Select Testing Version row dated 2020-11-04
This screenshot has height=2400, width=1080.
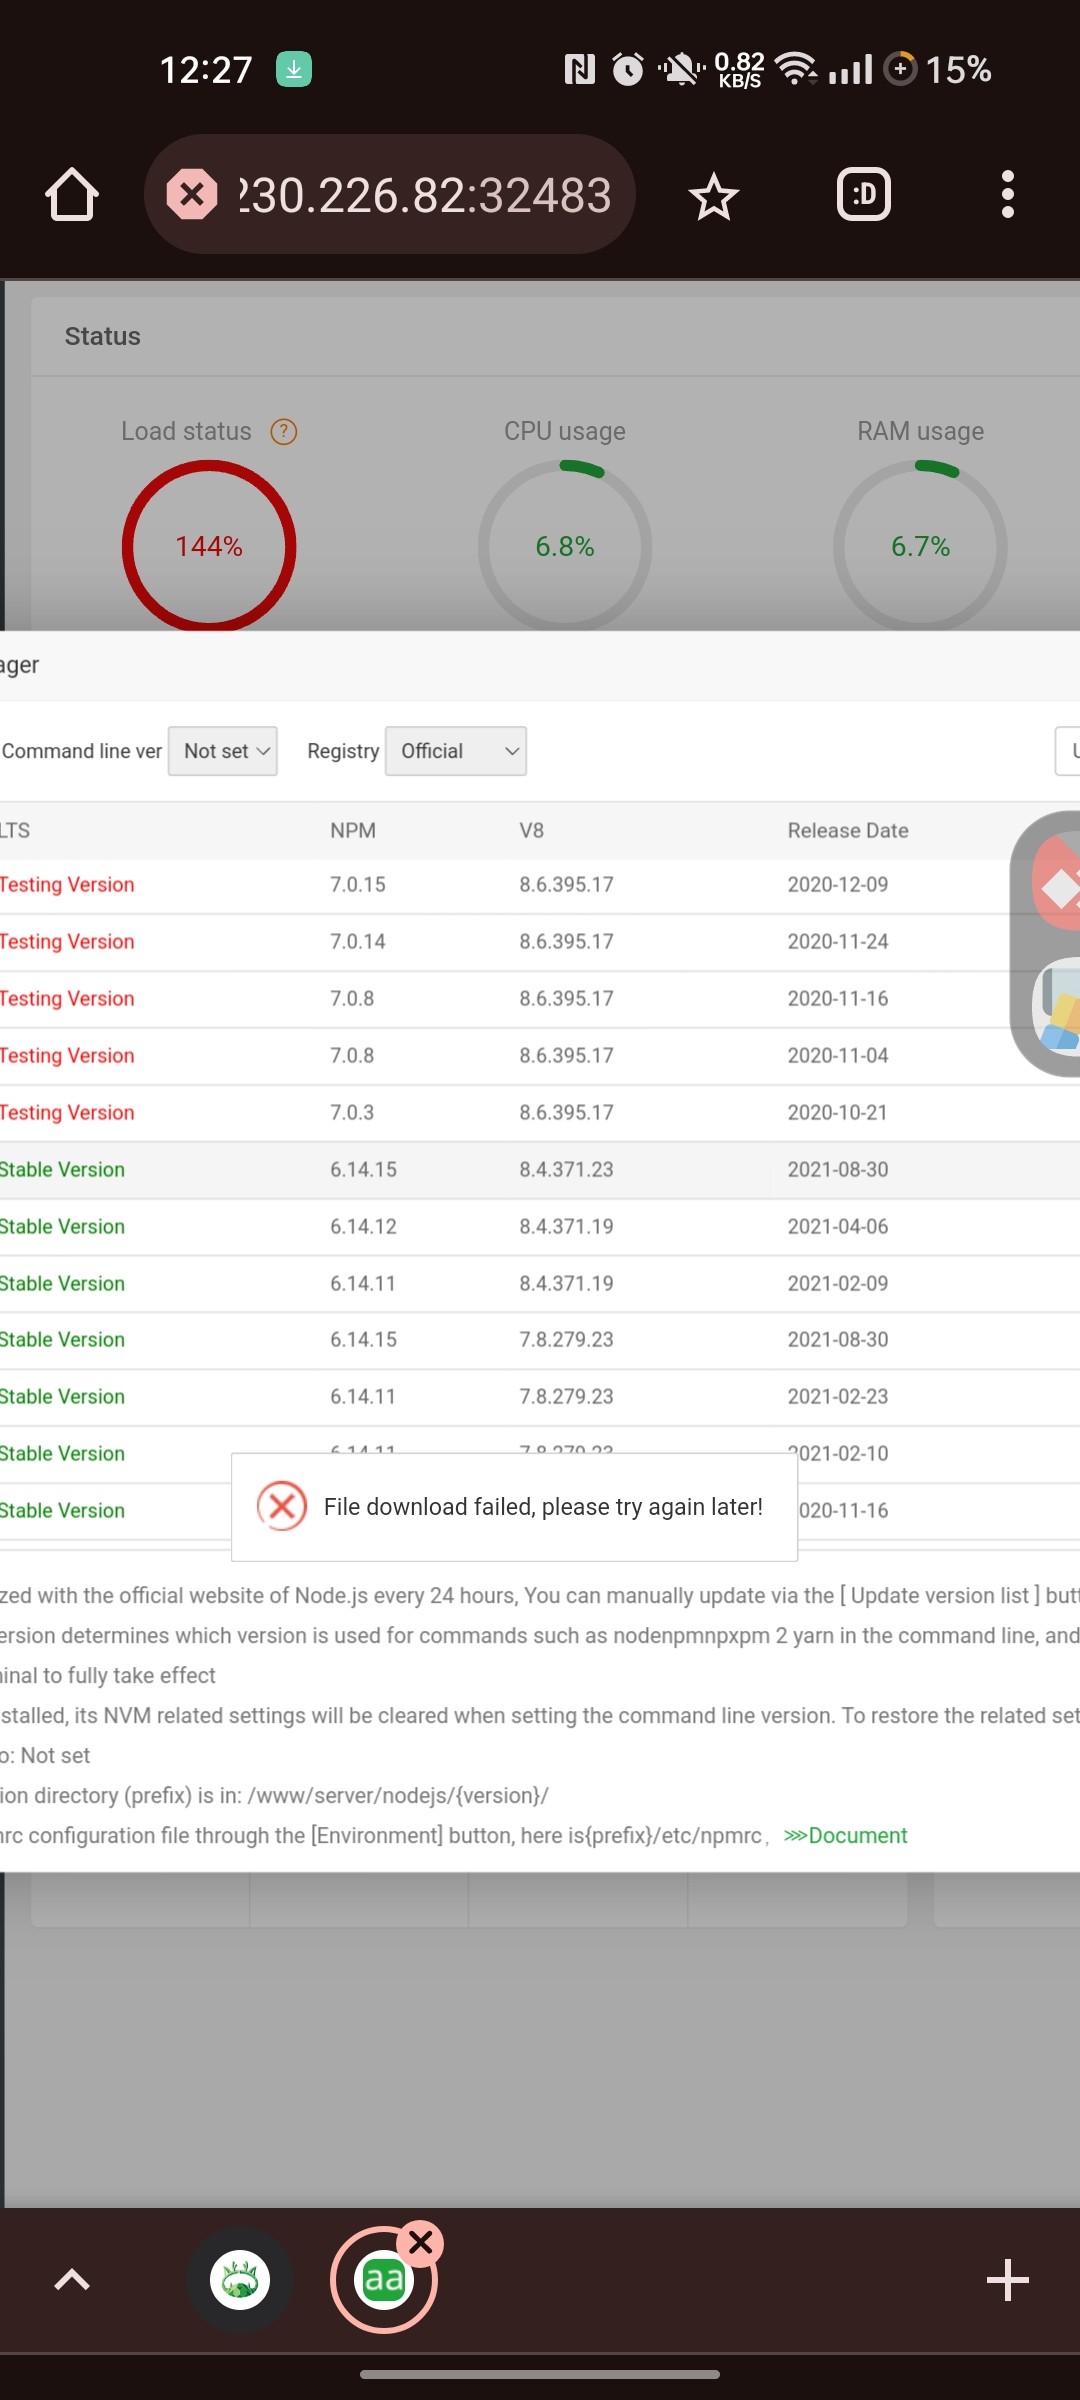[x=540, y=1056]
